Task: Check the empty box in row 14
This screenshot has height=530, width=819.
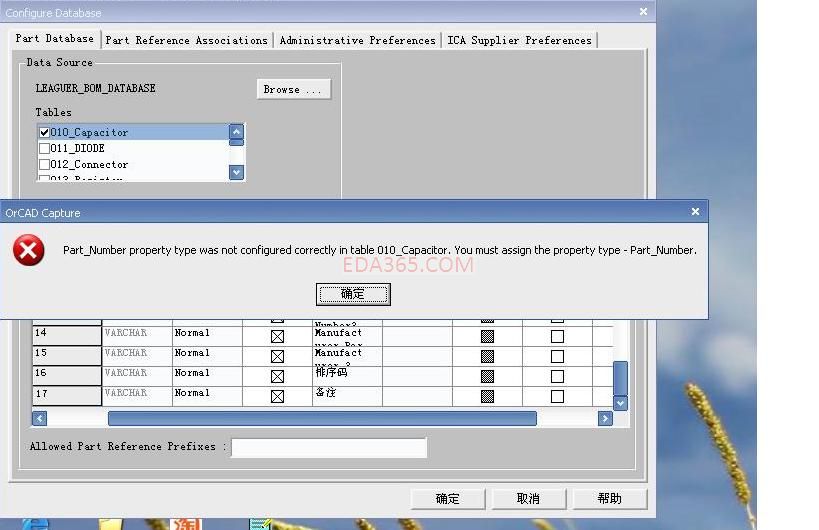Action: coord(557,336)
